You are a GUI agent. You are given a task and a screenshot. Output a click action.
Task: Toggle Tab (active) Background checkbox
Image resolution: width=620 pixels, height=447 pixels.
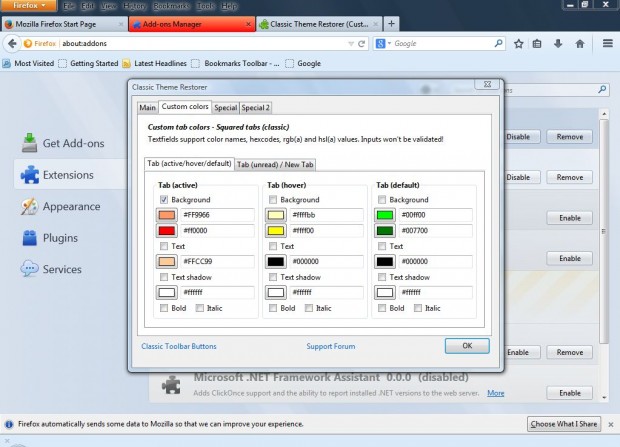tap(164, 200)
